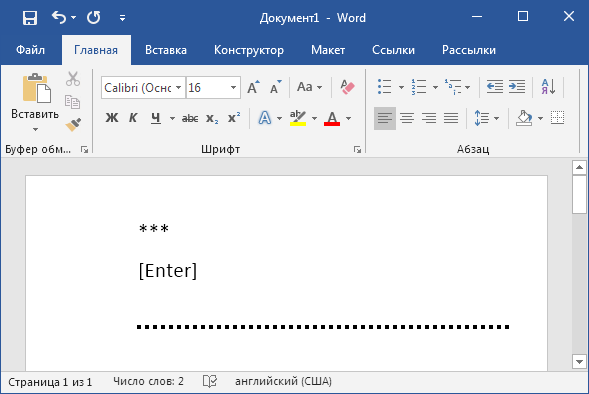Image resolution: width=589 pixels, height=394 pixels.
Task: Decrease font size with small A icon
Action: [x=275, y=87]
